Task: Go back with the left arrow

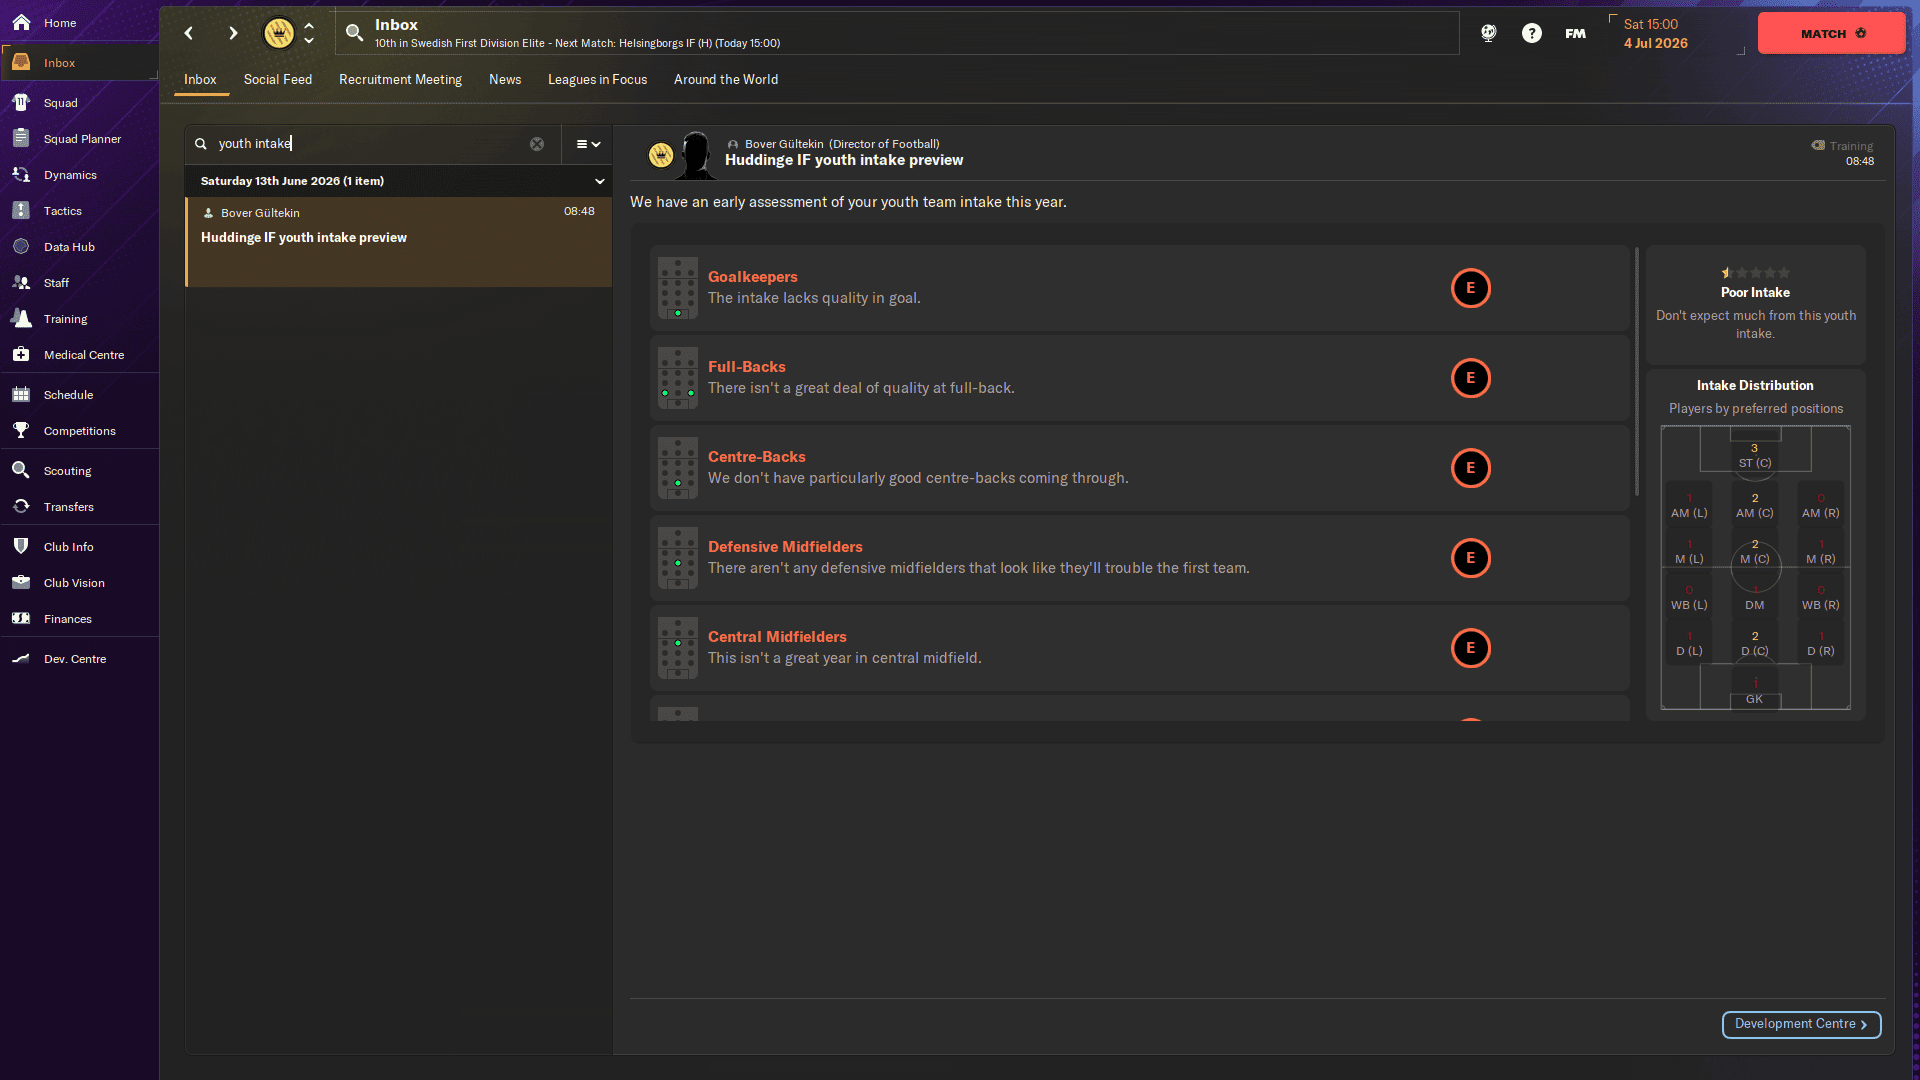Action: pyautogui.click(x=189, y=33)
